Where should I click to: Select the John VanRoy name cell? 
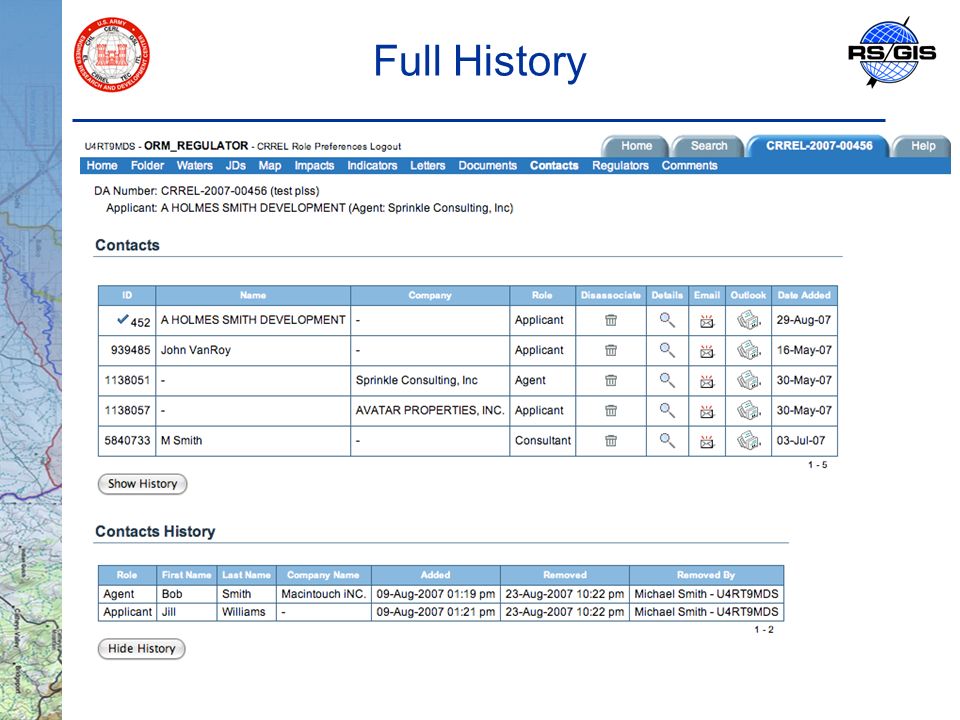(x=253, y=350)
